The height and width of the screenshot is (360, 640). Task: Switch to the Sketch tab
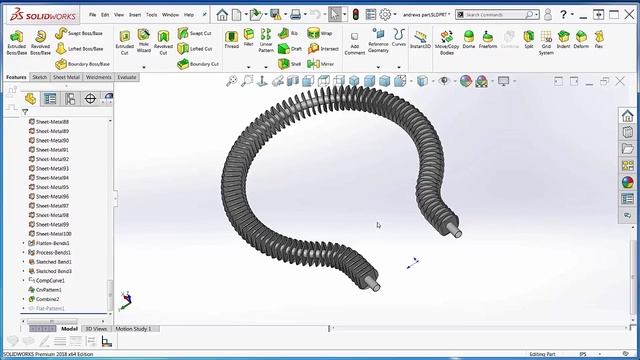coord(40,77)
